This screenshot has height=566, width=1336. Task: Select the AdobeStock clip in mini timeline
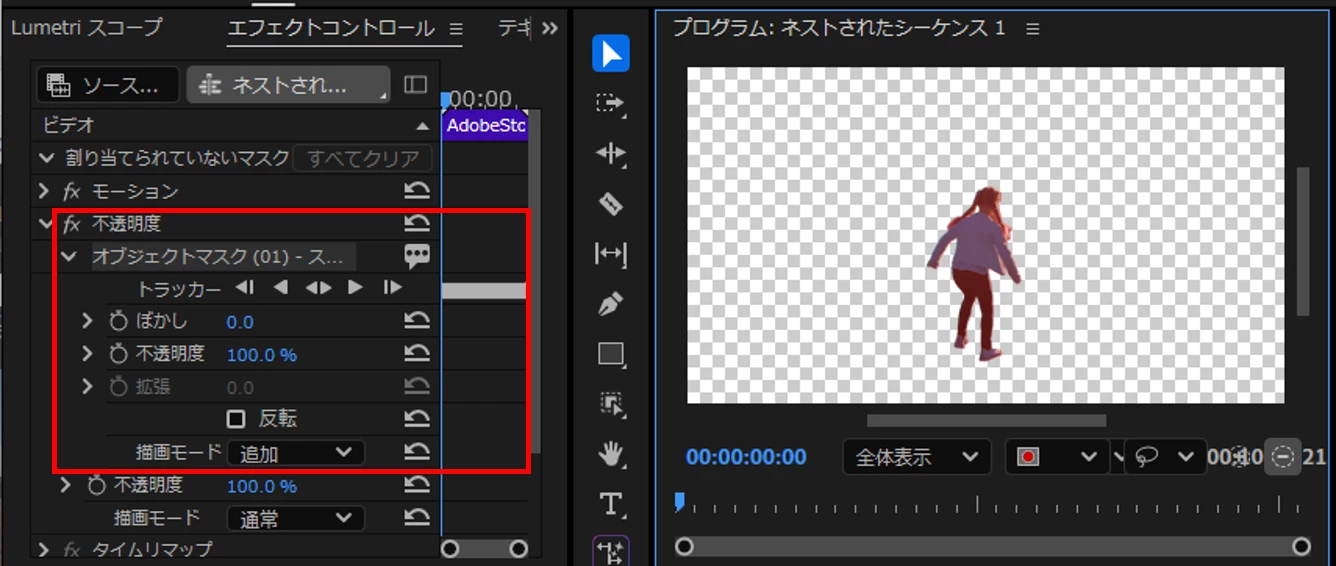point(485,126)
